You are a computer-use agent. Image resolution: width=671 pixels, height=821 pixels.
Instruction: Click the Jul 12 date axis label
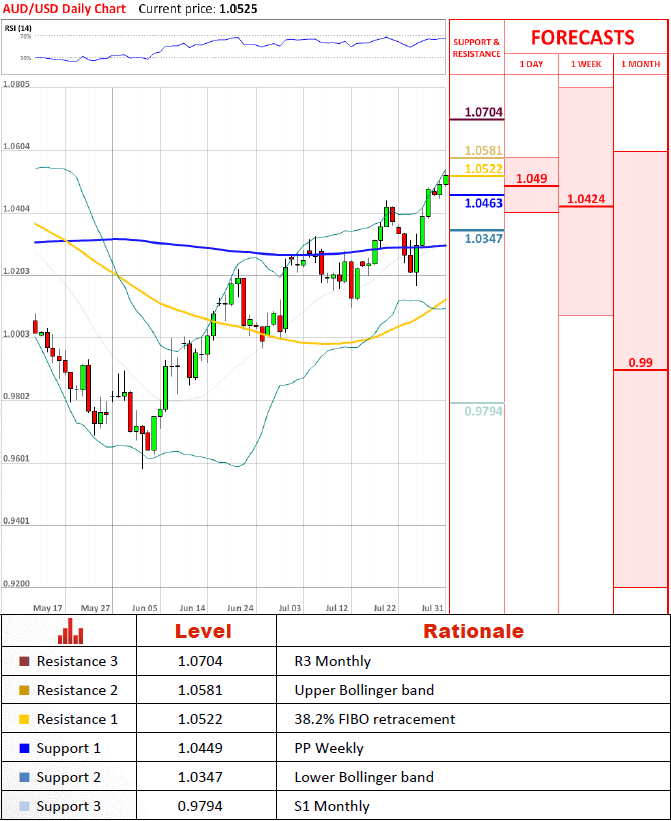click(337, 608)
